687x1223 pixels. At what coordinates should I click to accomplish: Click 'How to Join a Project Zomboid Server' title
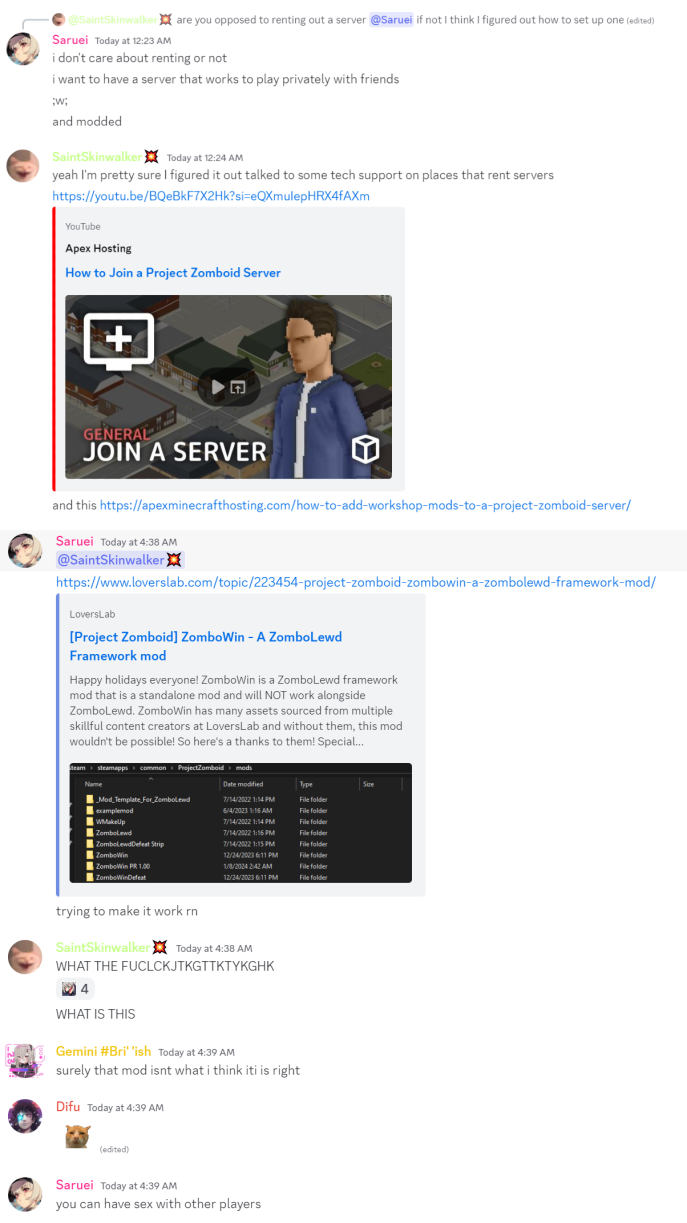(173, 272)
